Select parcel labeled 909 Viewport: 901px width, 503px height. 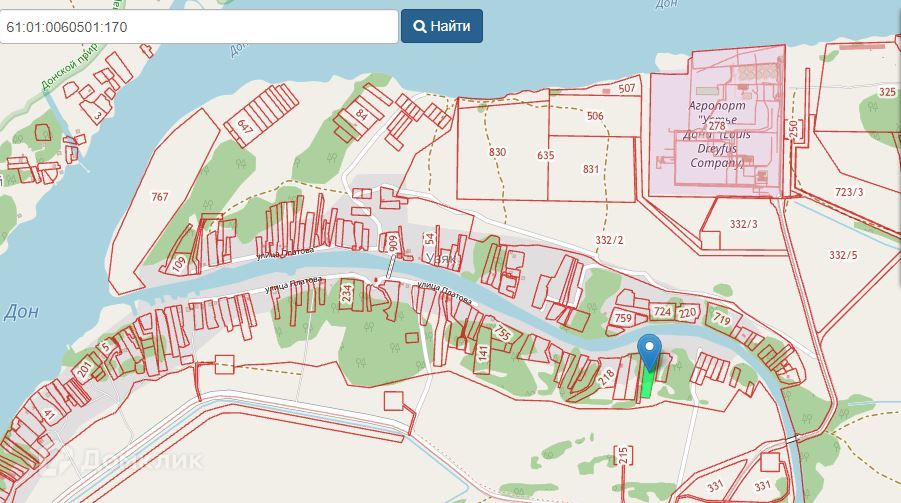(x=393, y=243)
